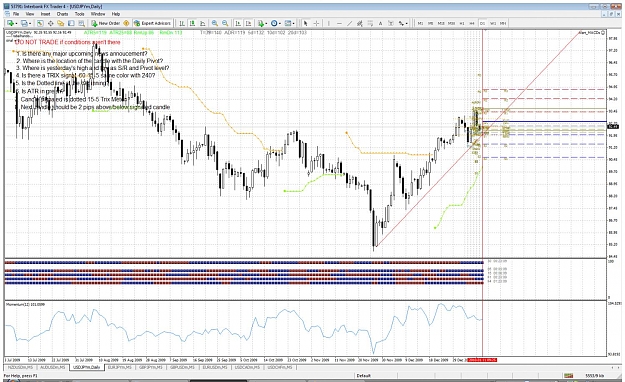The width and height of the screenshot is (625, 382).
Task: Select the trendline drawing tool
Action: point(350,23)
